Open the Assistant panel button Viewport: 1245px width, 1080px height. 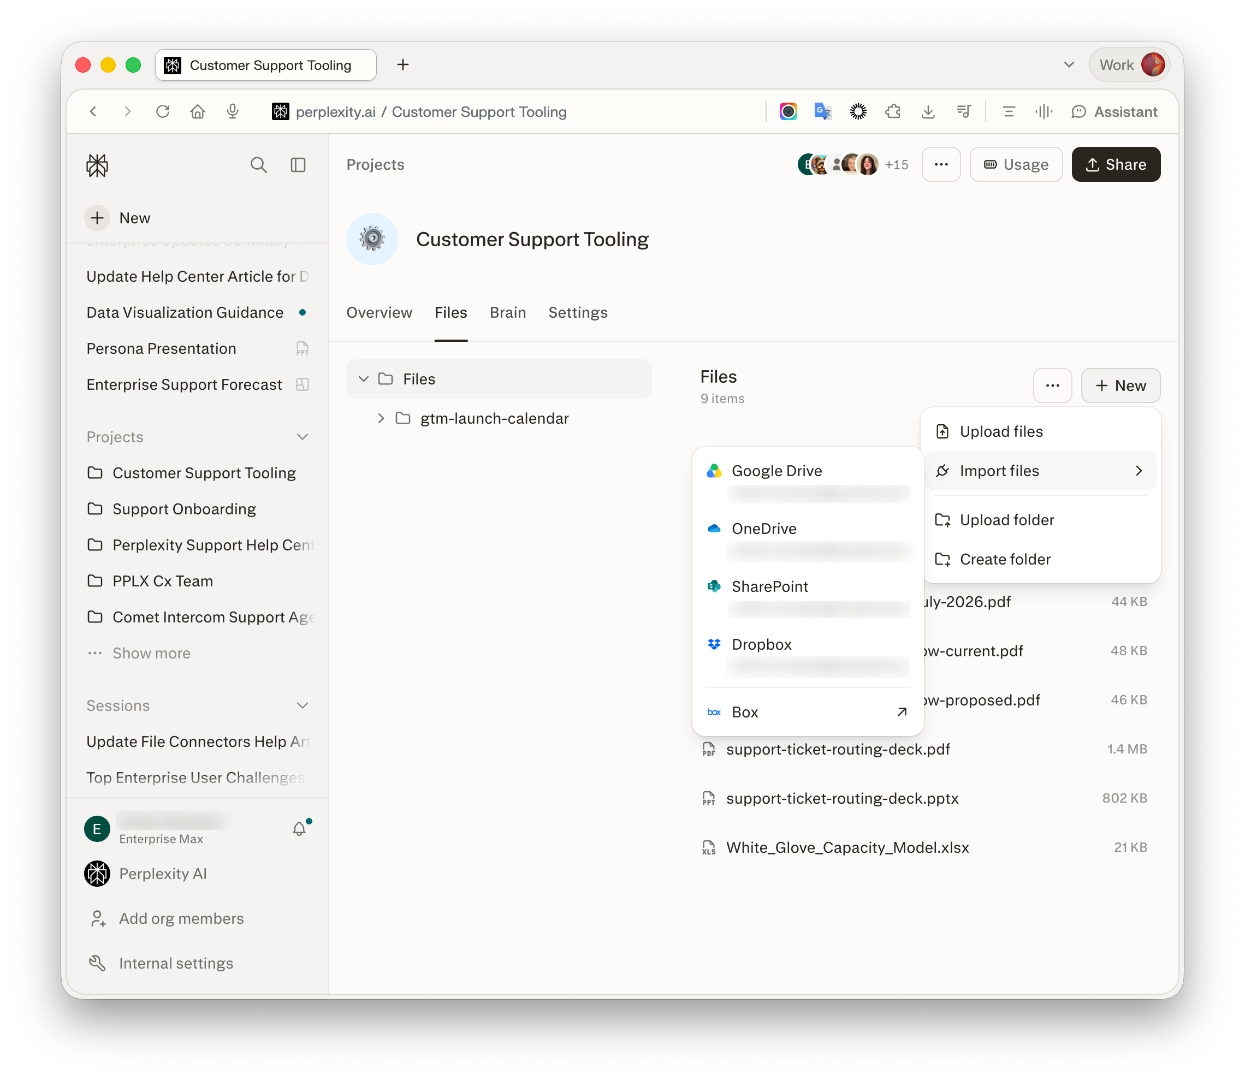pos(1115,112)
